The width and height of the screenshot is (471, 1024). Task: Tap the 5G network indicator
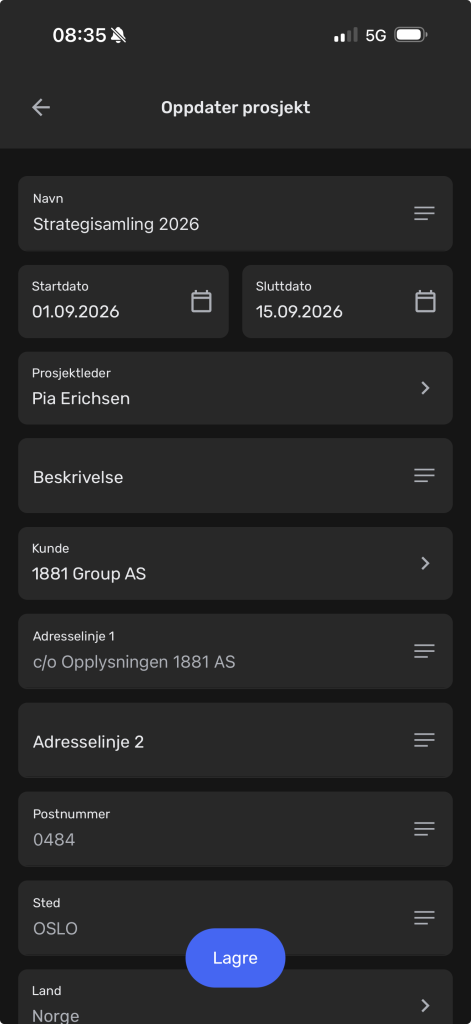coord(376,35)
